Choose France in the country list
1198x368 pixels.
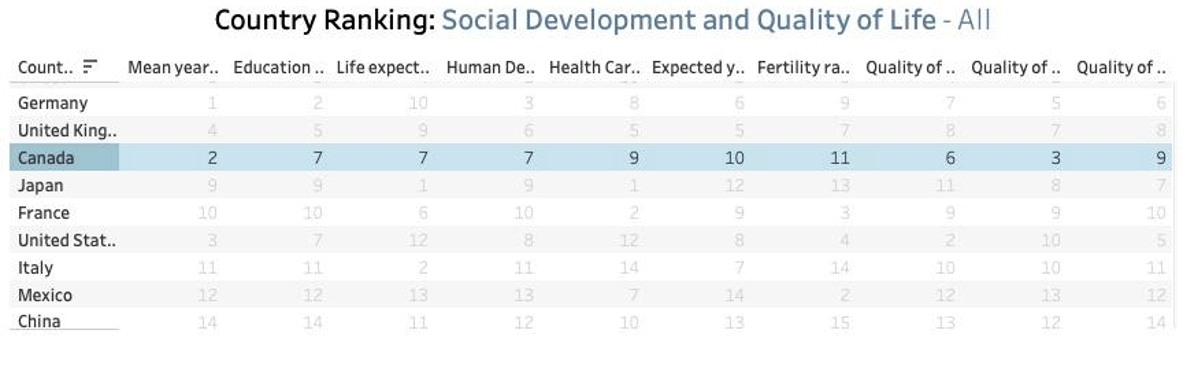click(x=44, y=213)
